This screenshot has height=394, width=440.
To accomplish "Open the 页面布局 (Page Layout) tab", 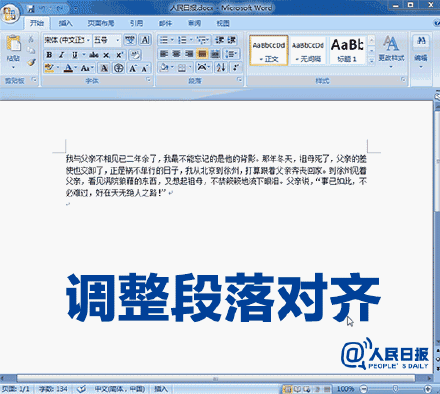I will [101, 23].
